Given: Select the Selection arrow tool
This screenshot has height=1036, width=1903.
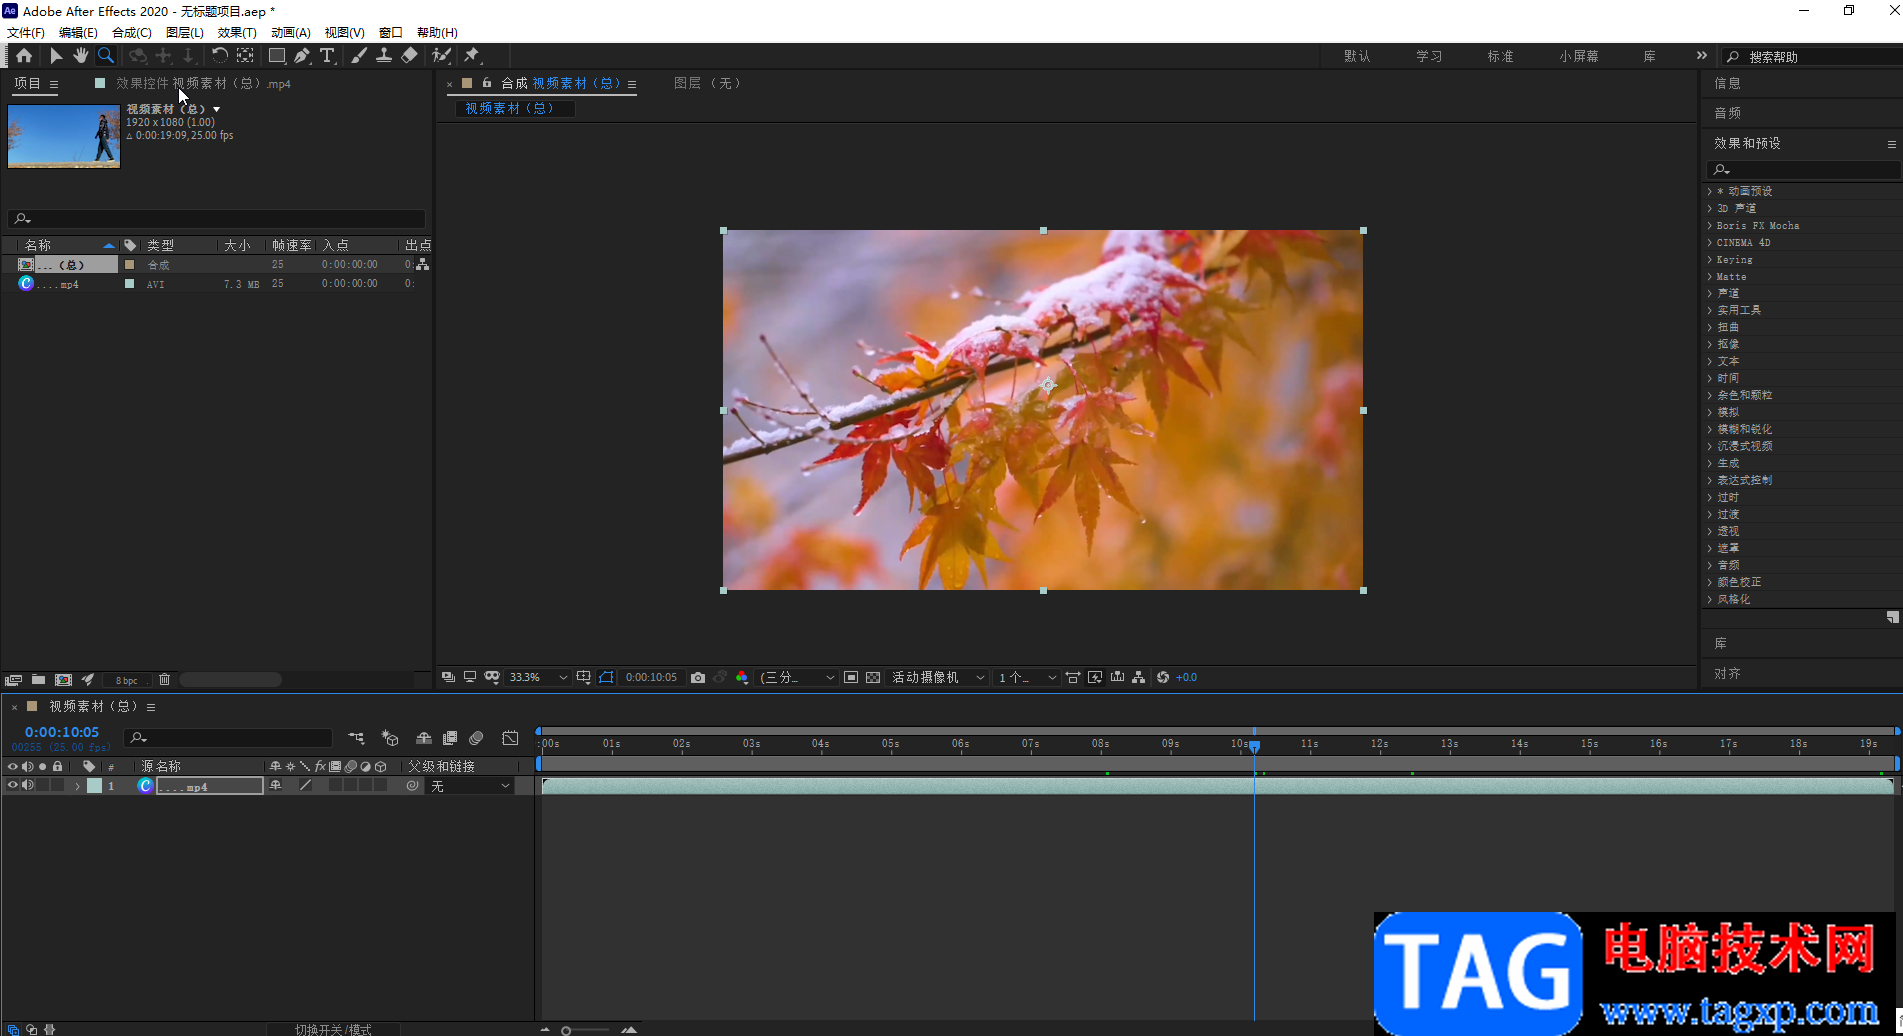Looking at the screenshot, I should [x=56, y=56].
